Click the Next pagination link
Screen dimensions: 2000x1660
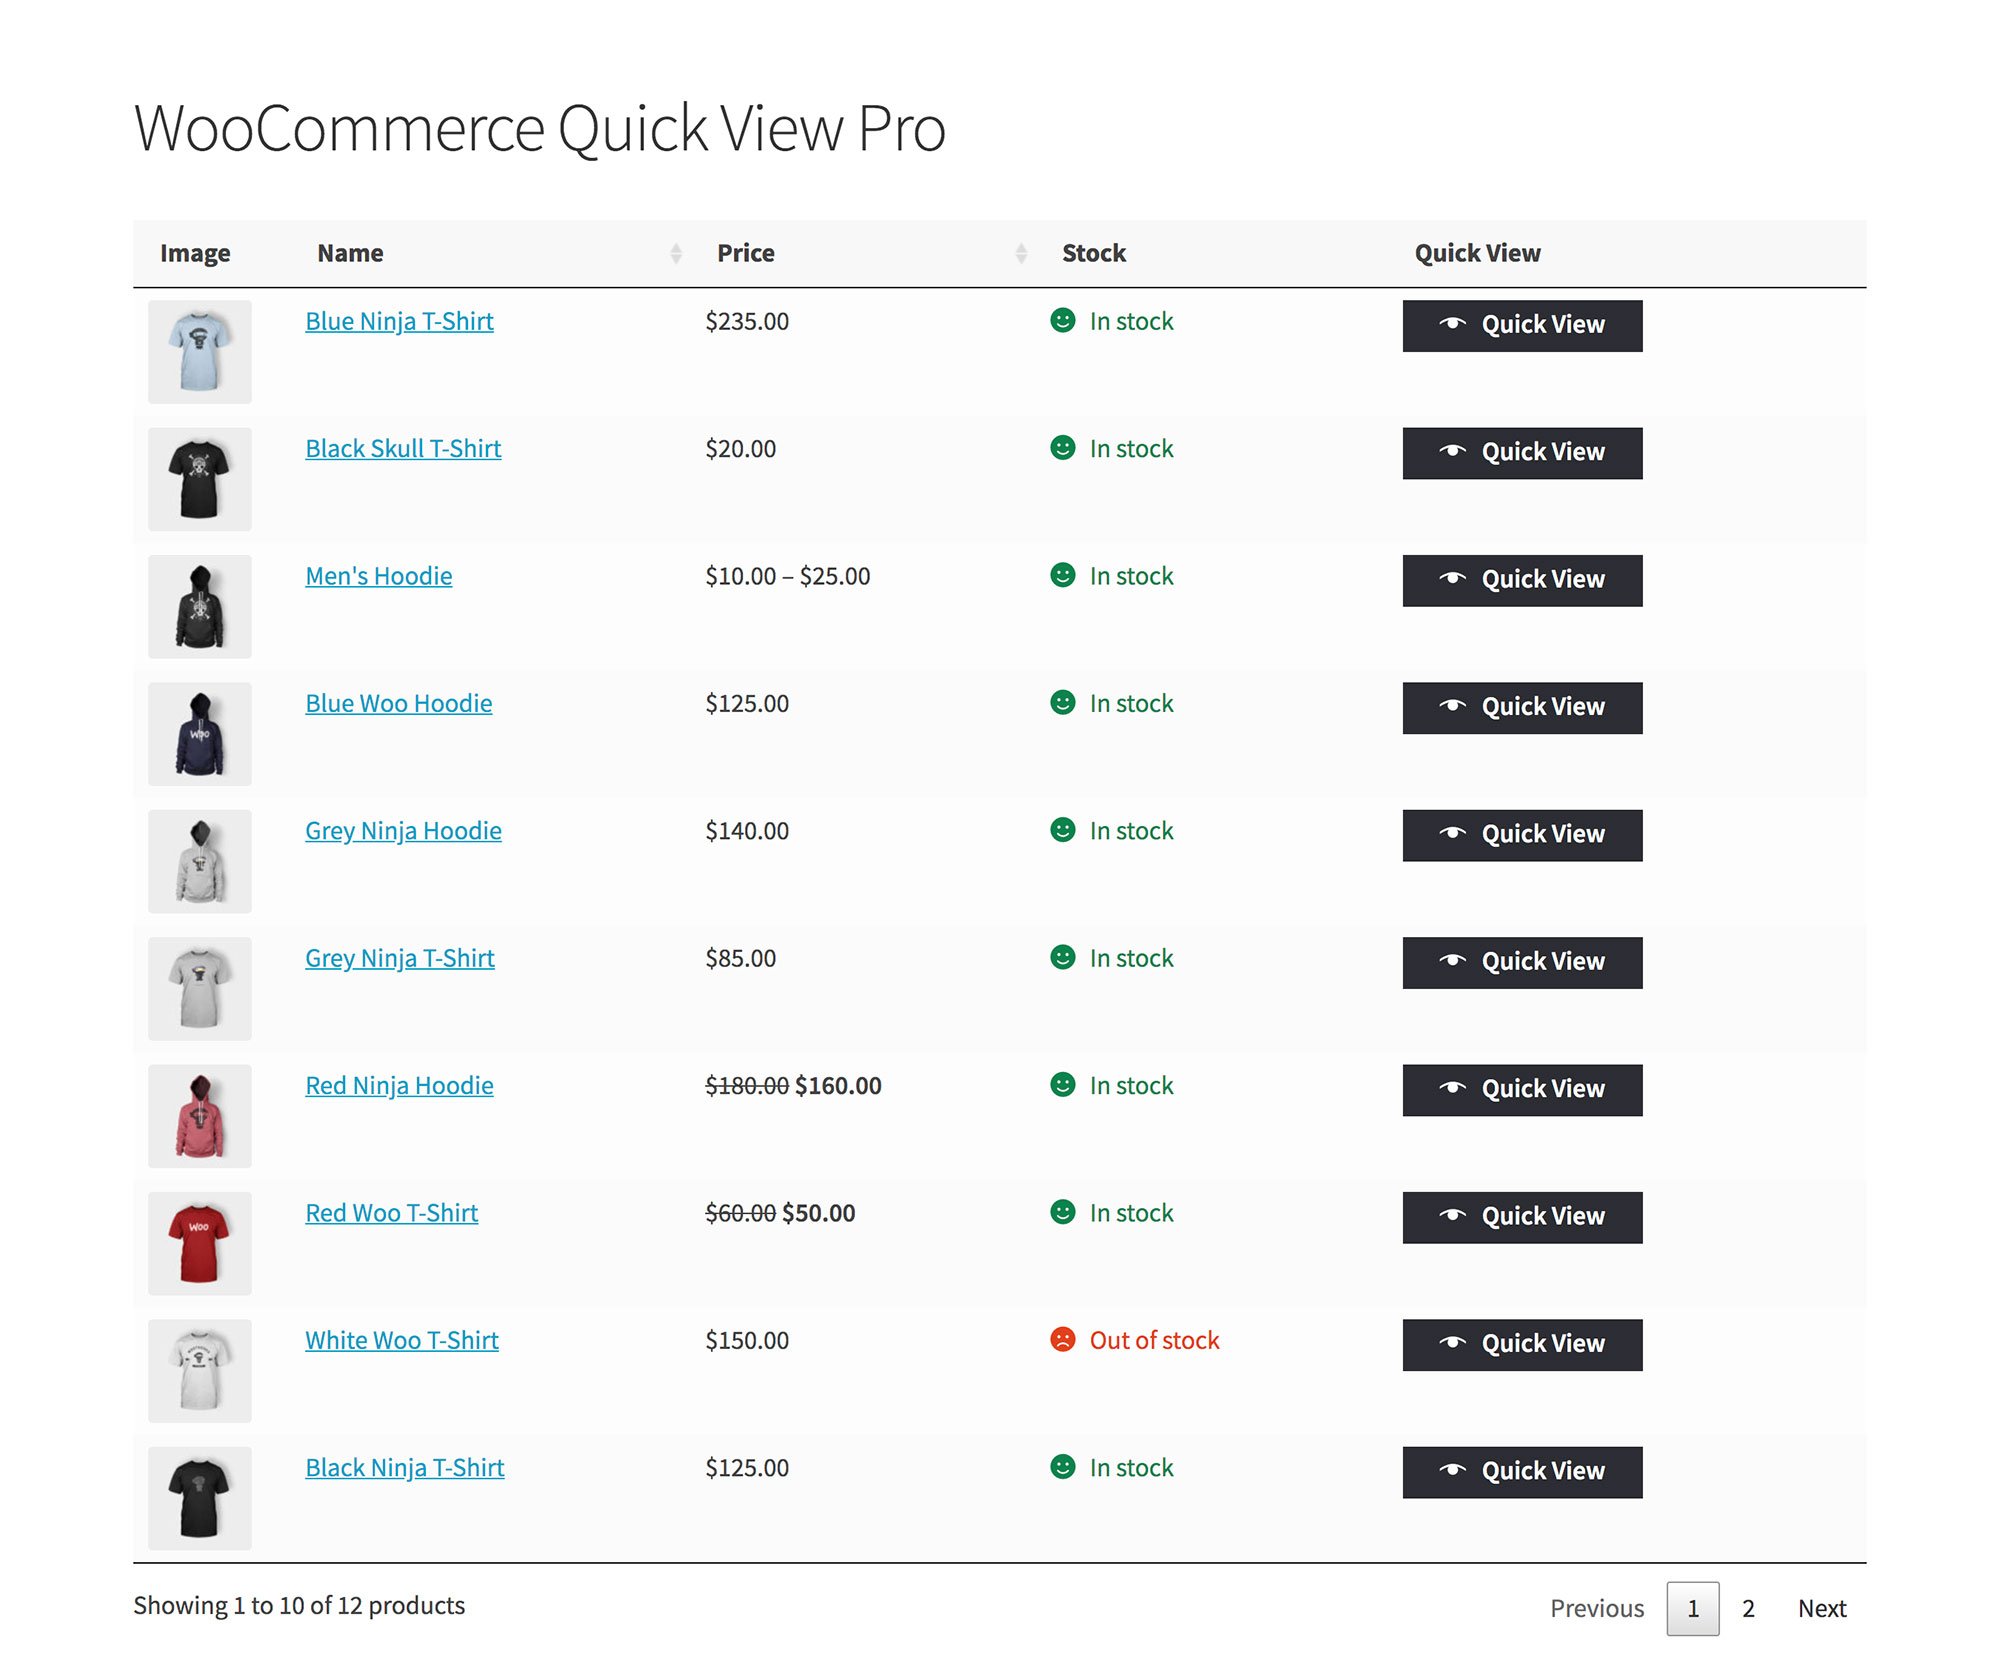coord(1821,1608)
